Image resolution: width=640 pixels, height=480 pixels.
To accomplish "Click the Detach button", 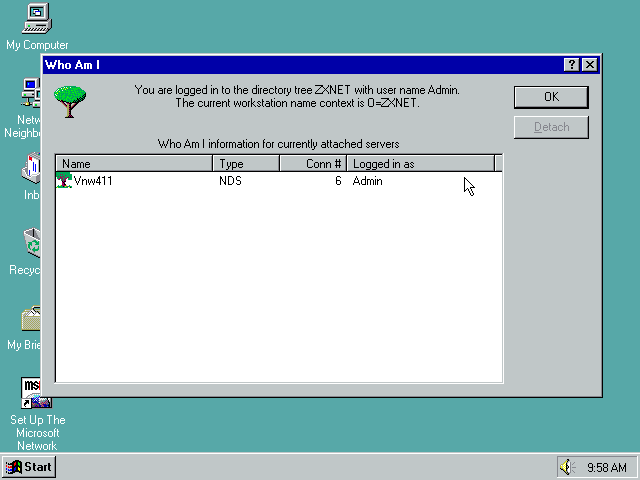I will tap(551, 127).
